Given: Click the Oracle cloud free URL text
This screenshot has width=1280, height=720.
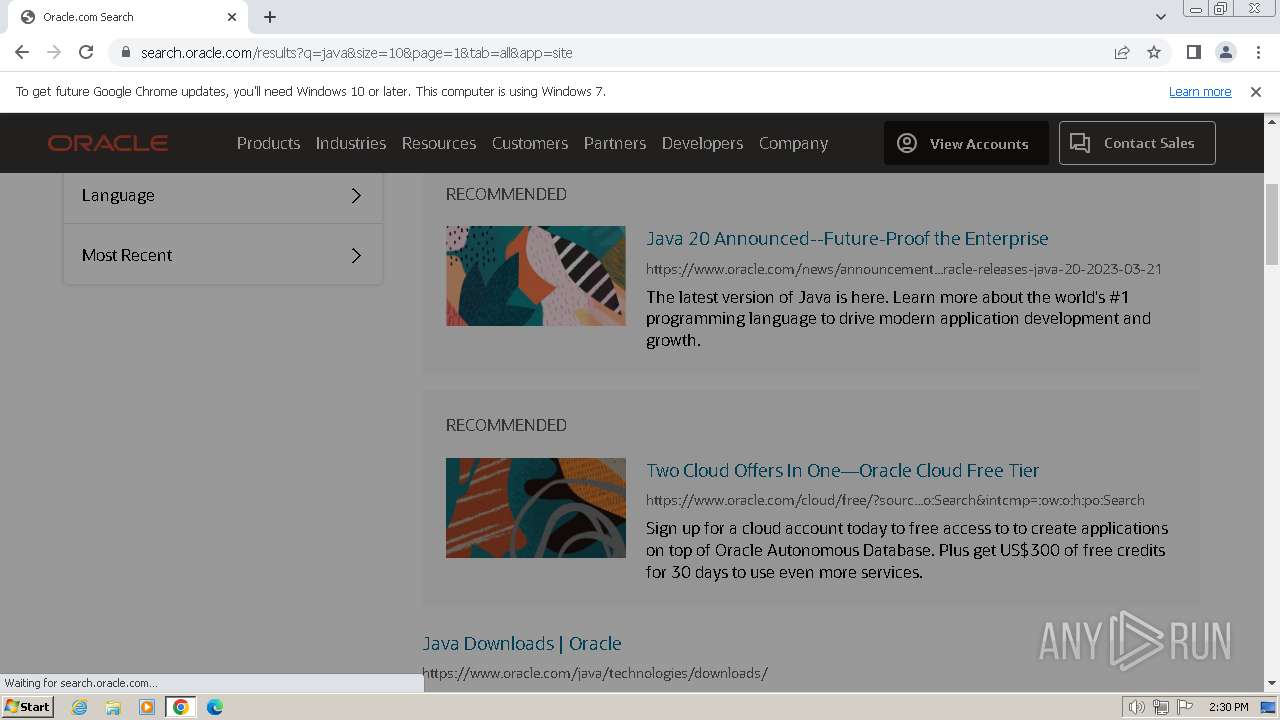Looking at the screenshot, I should [x=895, y=500].
